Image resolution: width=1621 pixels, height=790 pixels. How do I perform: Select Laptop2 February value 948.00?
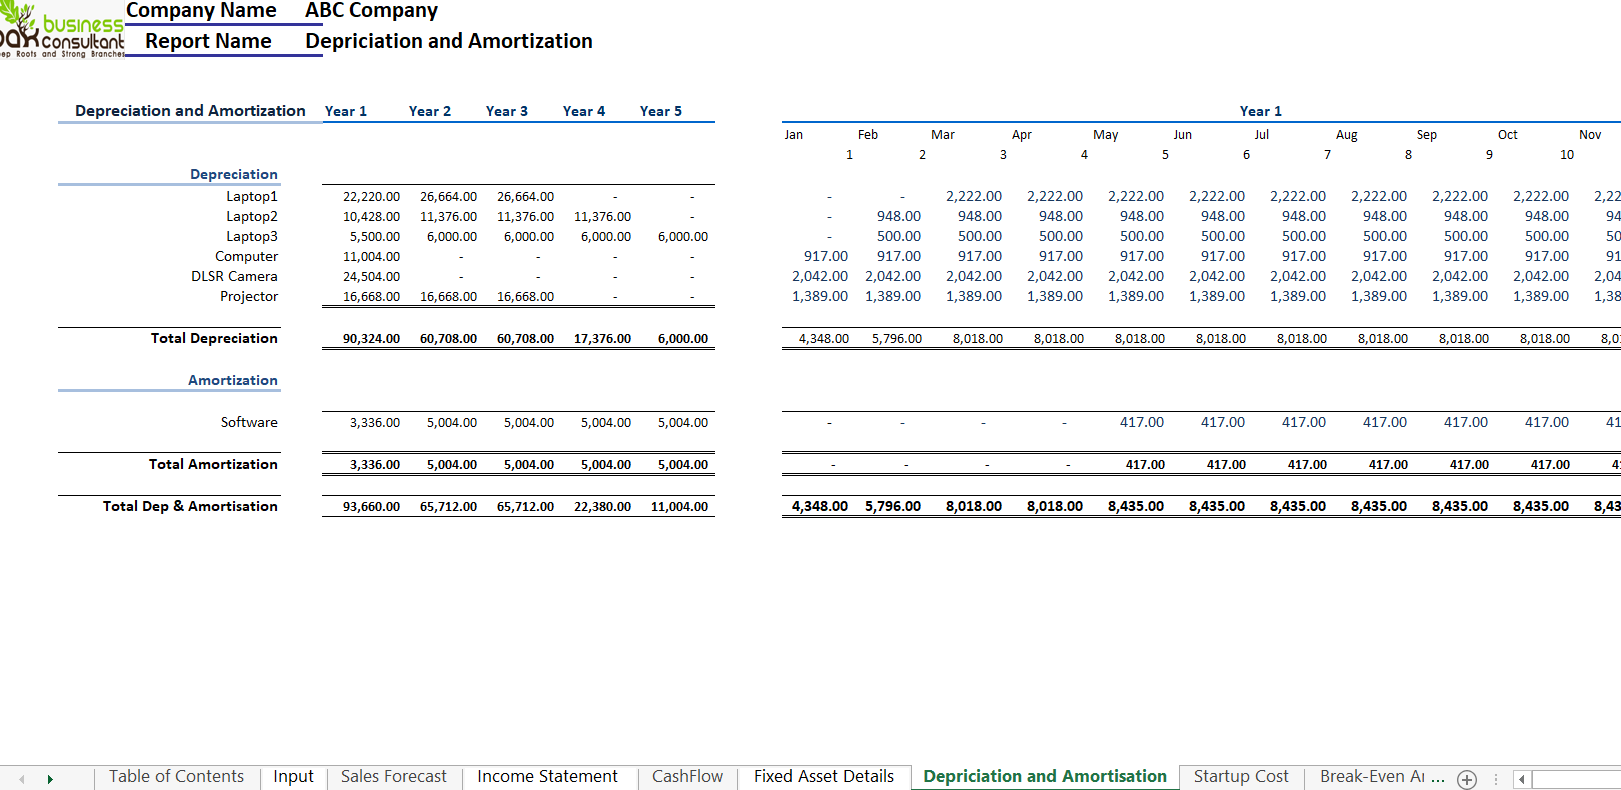point(899,216)
